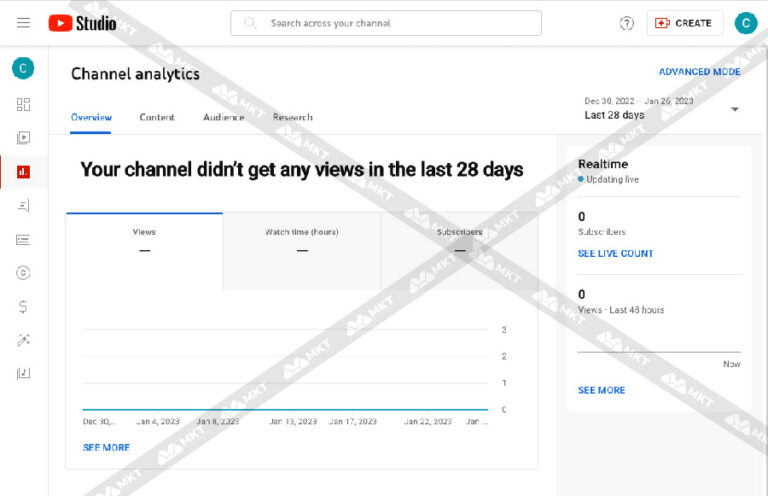Click the Jan 4, 2023 axis label
Screen dimensions: 768x496
click(x=158, y=422)
